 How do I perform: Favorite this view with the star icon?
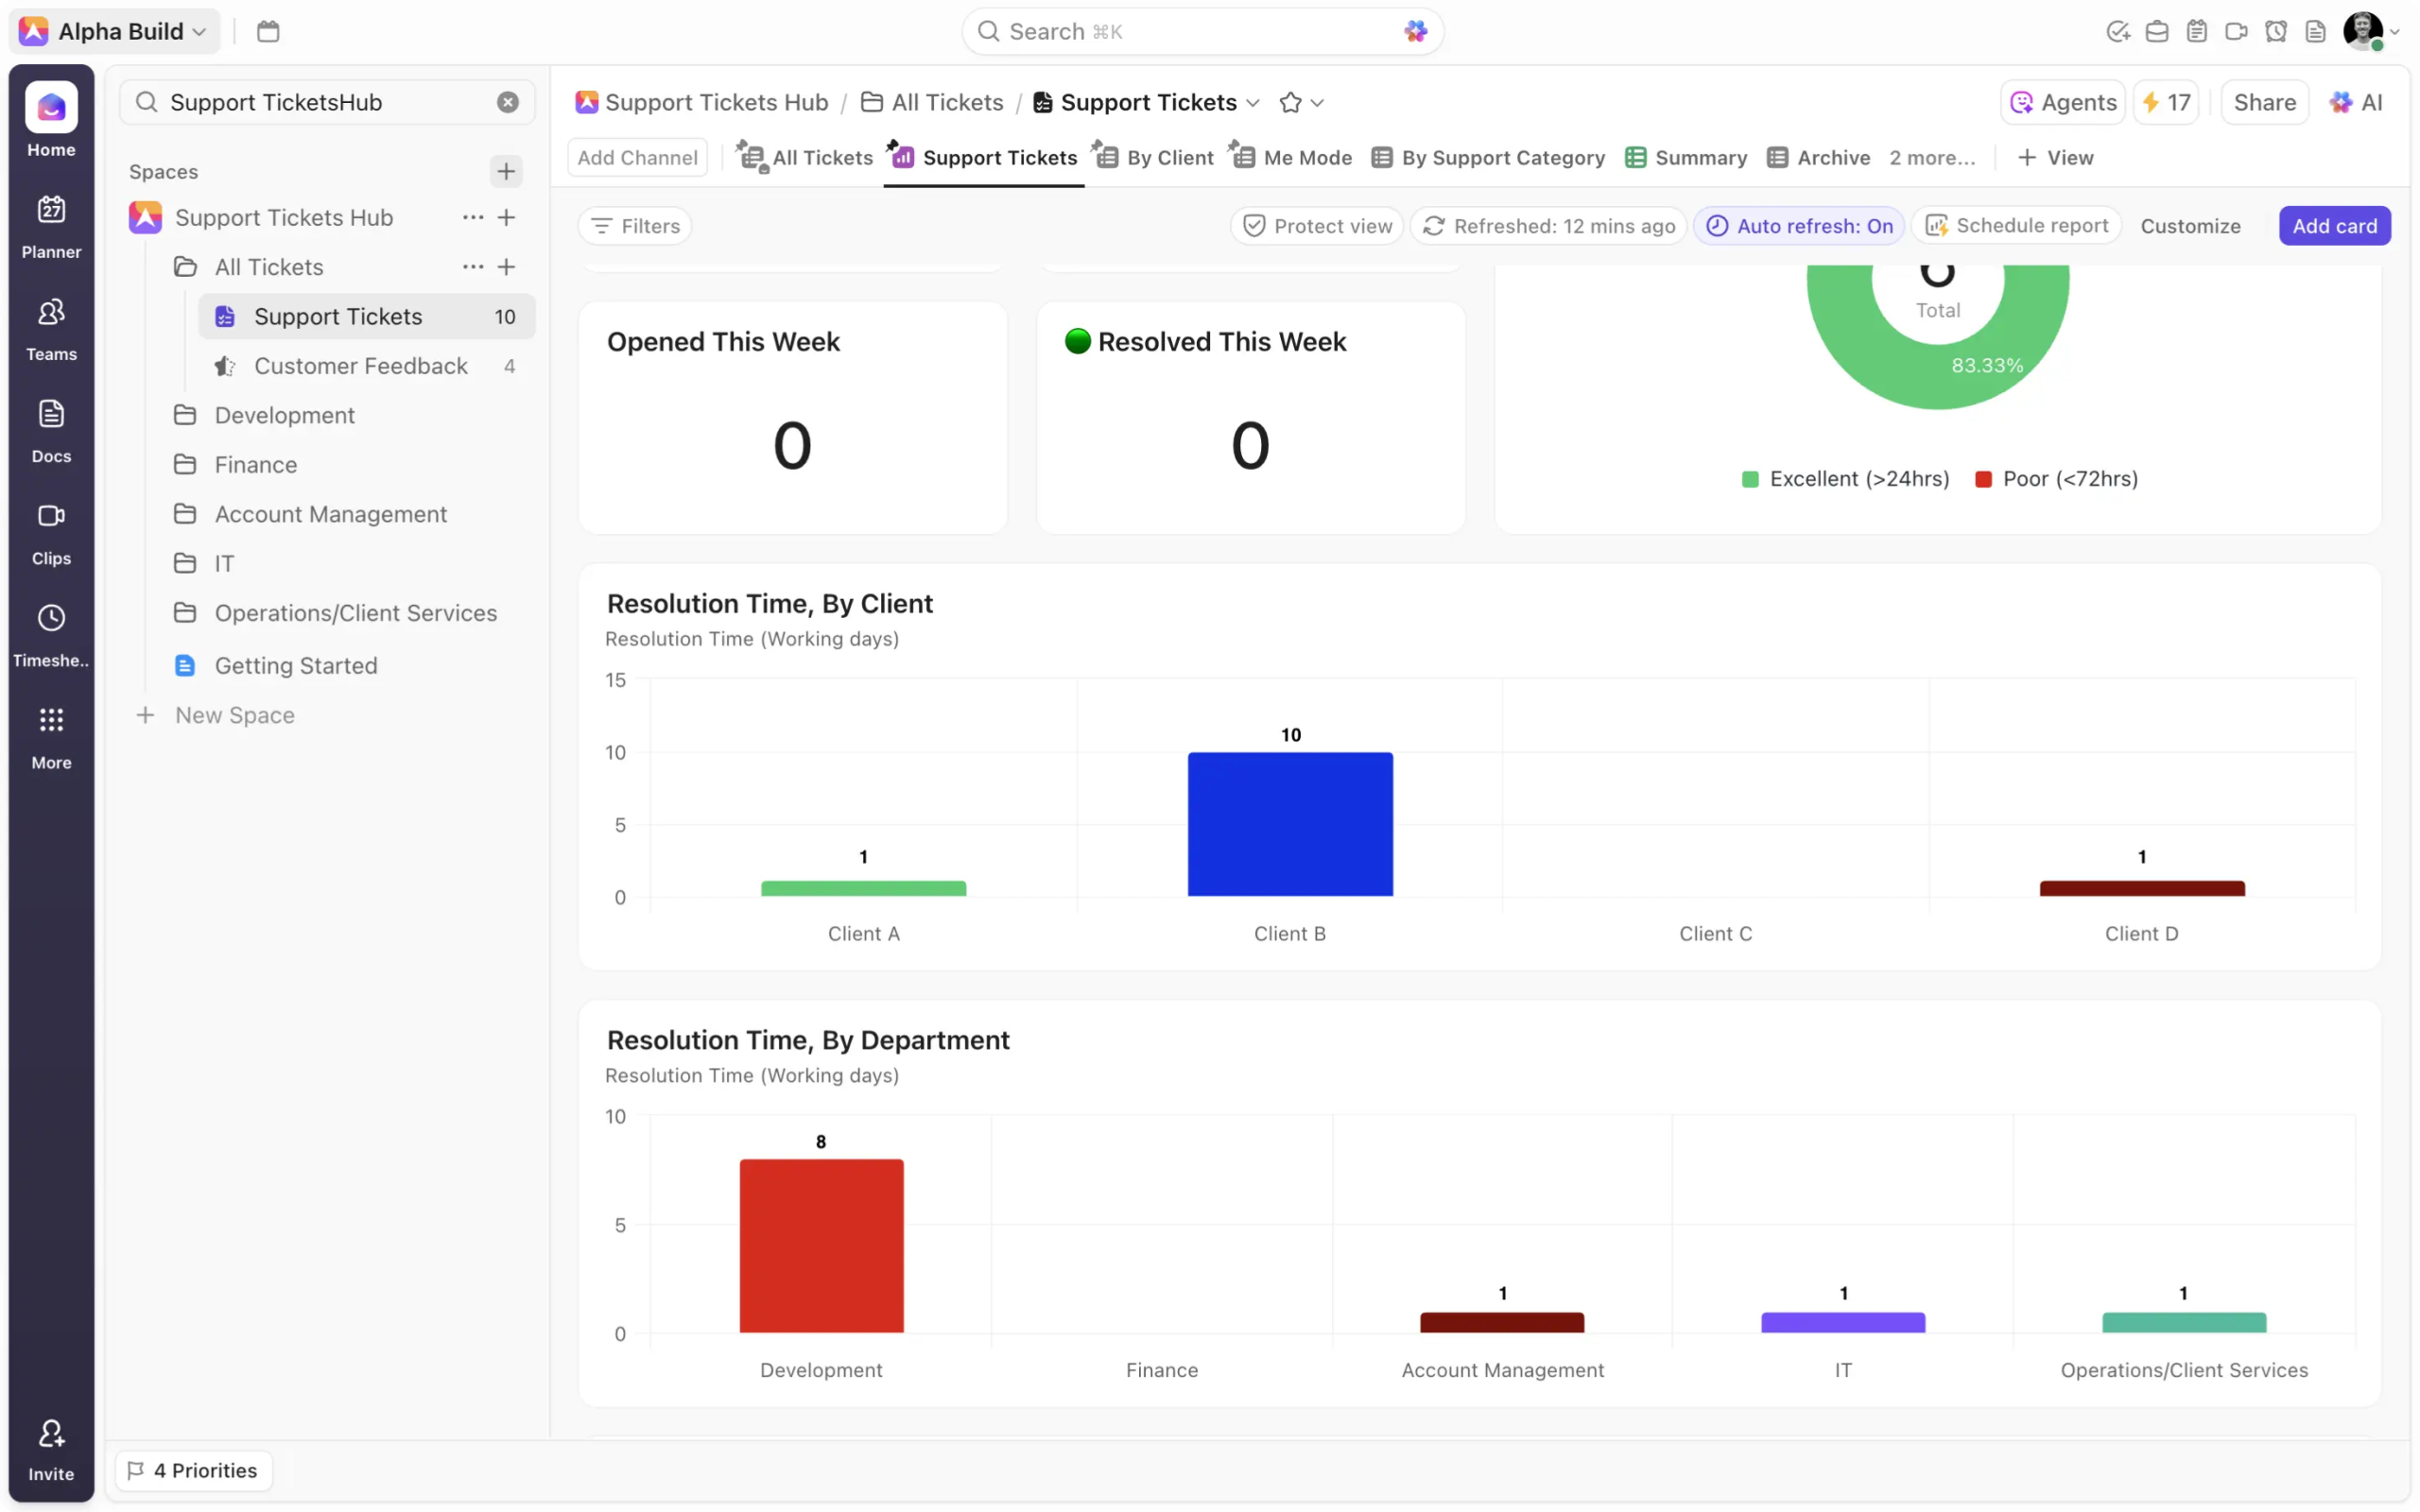1290,102
